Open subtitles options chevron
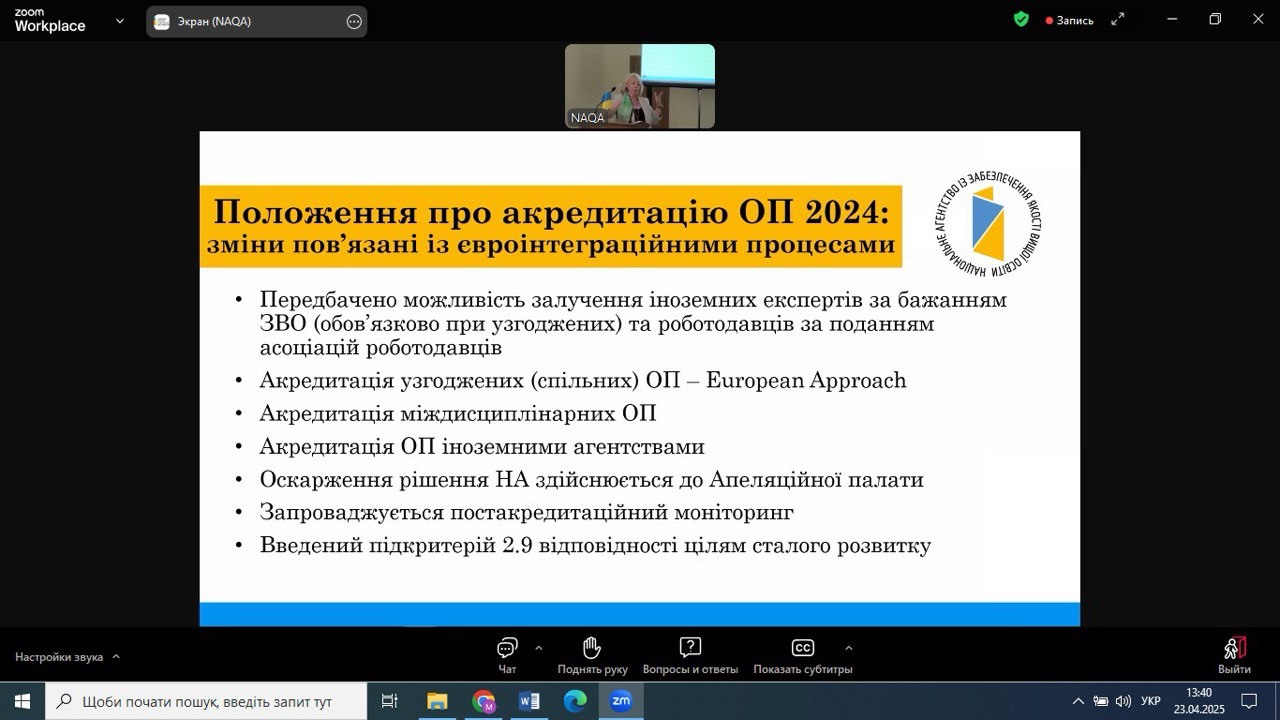1280x720 pixels. click(x=849, y=647)
